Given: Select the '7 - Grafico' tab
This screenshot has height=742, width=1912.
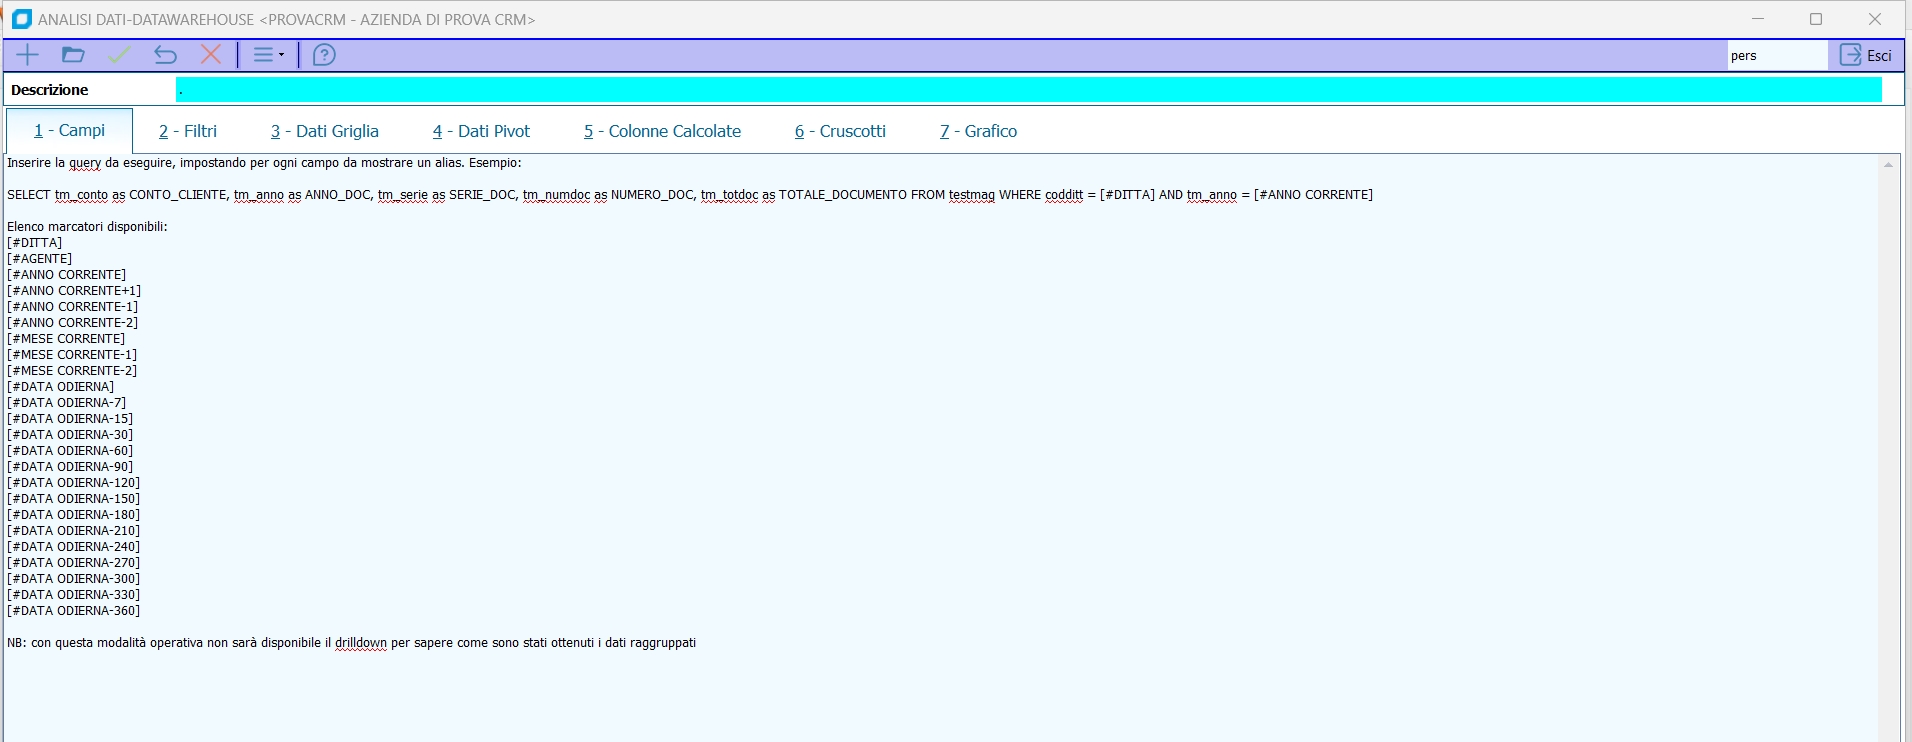Looking at the screenshot, I should [x=978, y=131].
